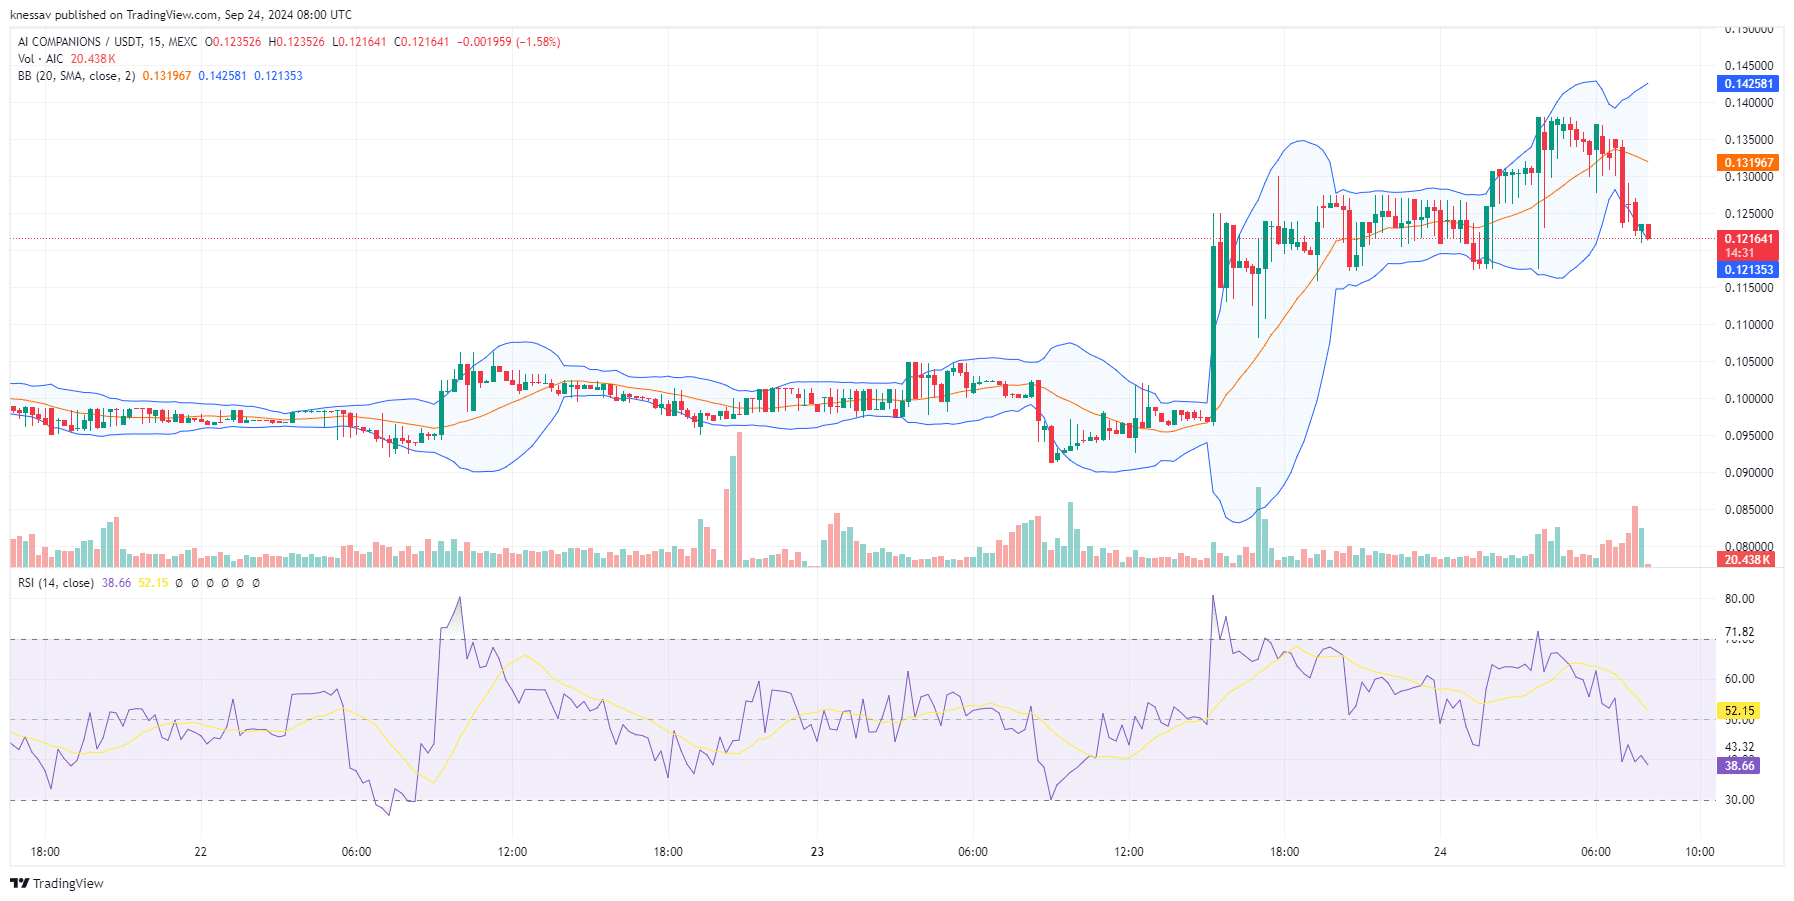The width and height of the screenshot is (1794, 901).
Task: Click the 0.090000 price axis label
Action: [1749, 473]
